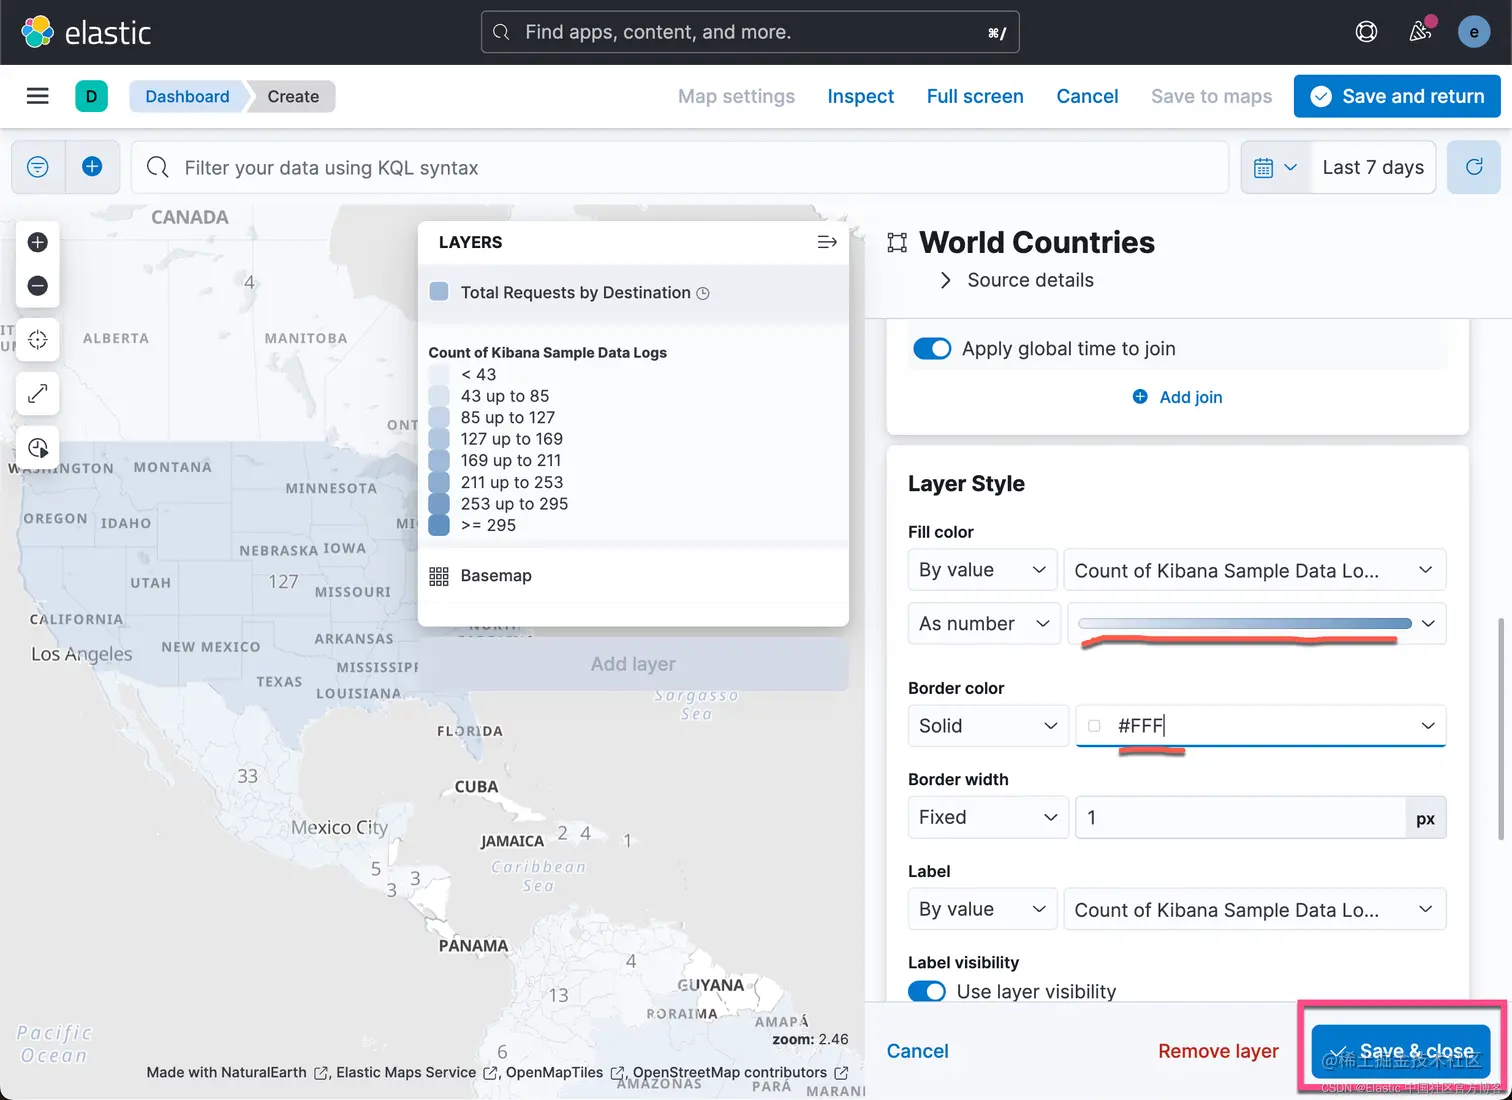Click the #FFF border color hex field

pyautogui.click(x=1260, y=726)
